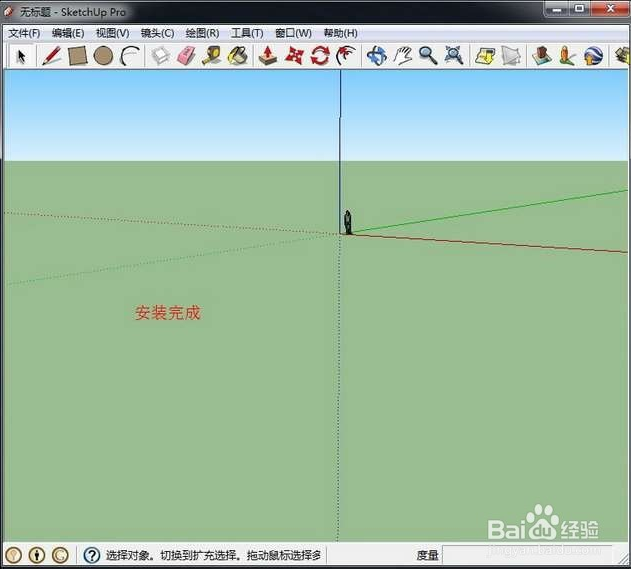Image resolution: width=631 pixels, height=569 pixels.
Task: Activate the Orbit camera tool
Action: (x=377, y=56)
